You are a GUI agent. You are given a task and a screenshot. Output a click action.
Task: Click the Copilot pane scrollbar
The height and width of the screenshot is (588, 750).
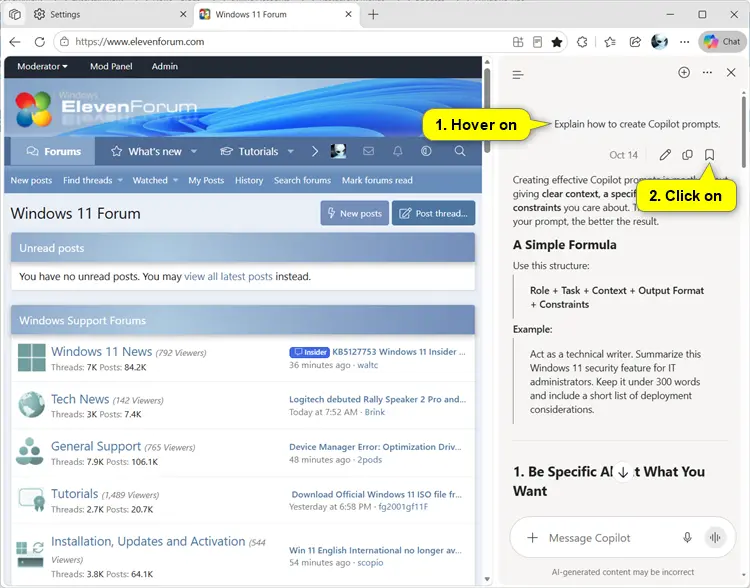[x=744, y=132]
